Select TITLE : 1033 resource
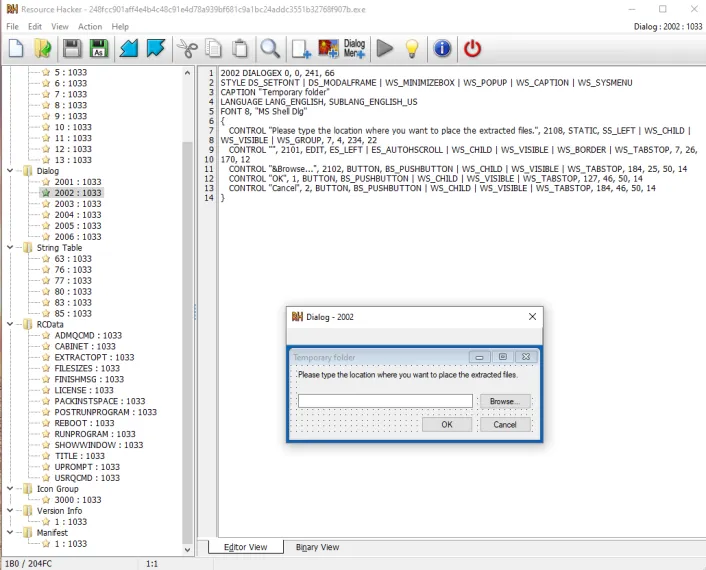The width and height of the screenshot is (706, 570). pos(80,456)
